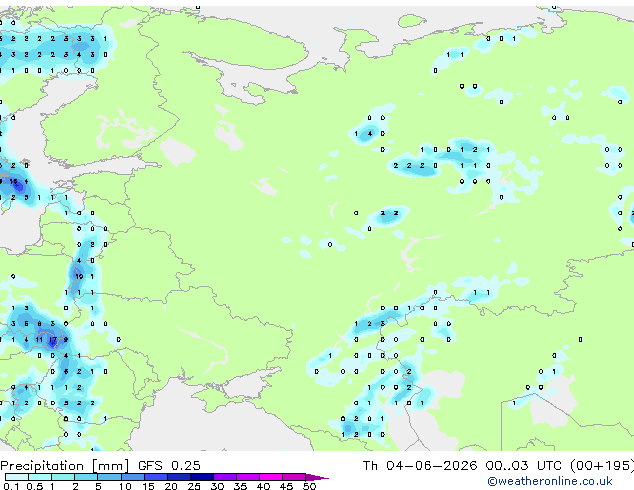Click the 'GFS 0.25' model label
634x490 pixels.
[x=169, y=465]
